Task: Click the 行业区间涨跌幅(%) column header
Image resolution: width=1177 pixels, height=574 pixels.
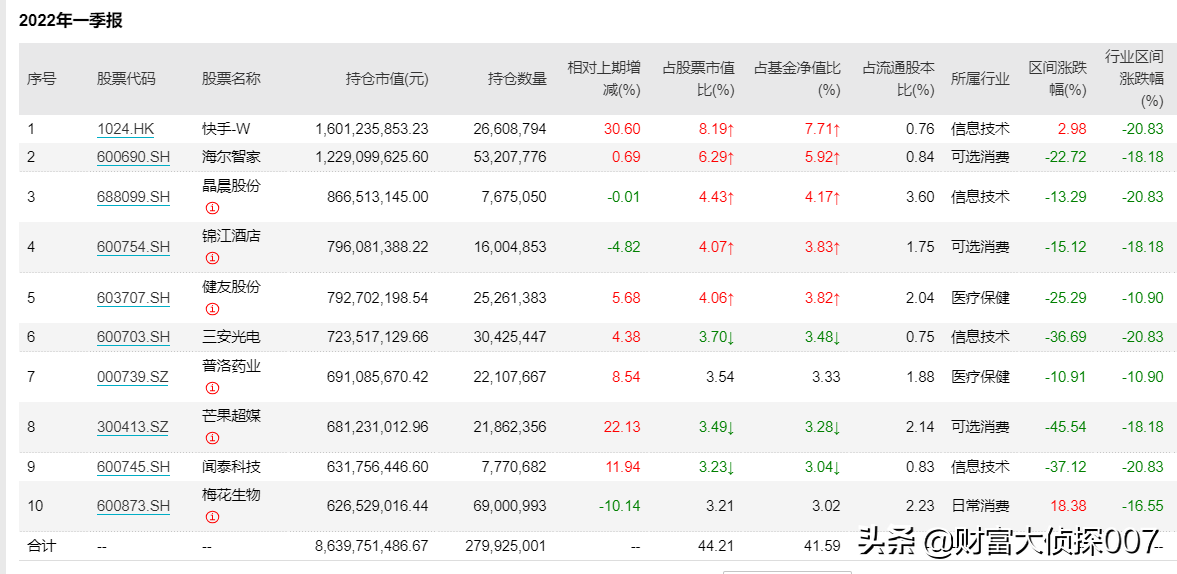Action: (x=1133, y=78)
